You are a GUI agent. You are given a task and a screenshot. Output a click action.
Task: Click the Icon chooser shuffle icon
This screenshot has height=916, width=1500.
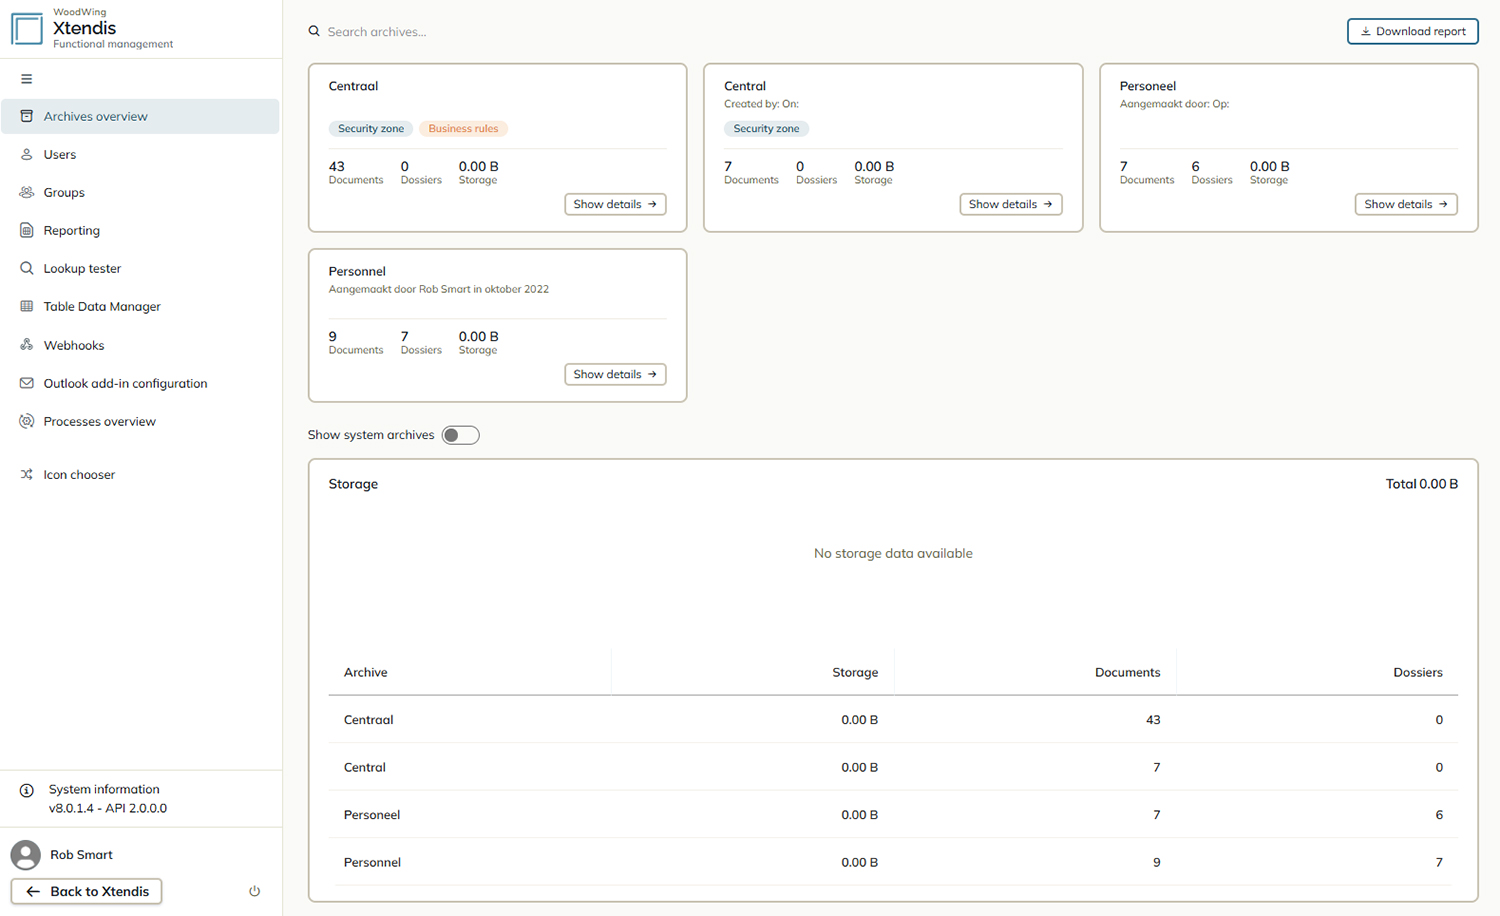click(27, 474)
